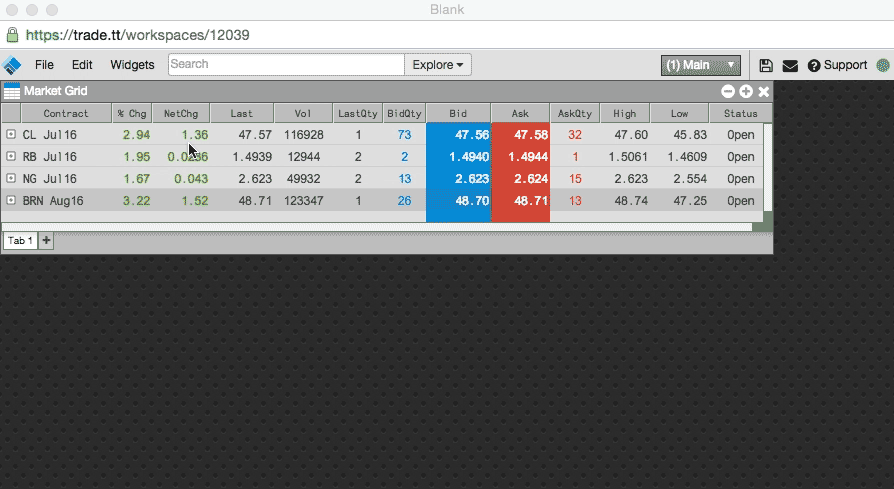Click in the Search input field
The width and height of the screenshot is (894, 489).
point(285,65)
